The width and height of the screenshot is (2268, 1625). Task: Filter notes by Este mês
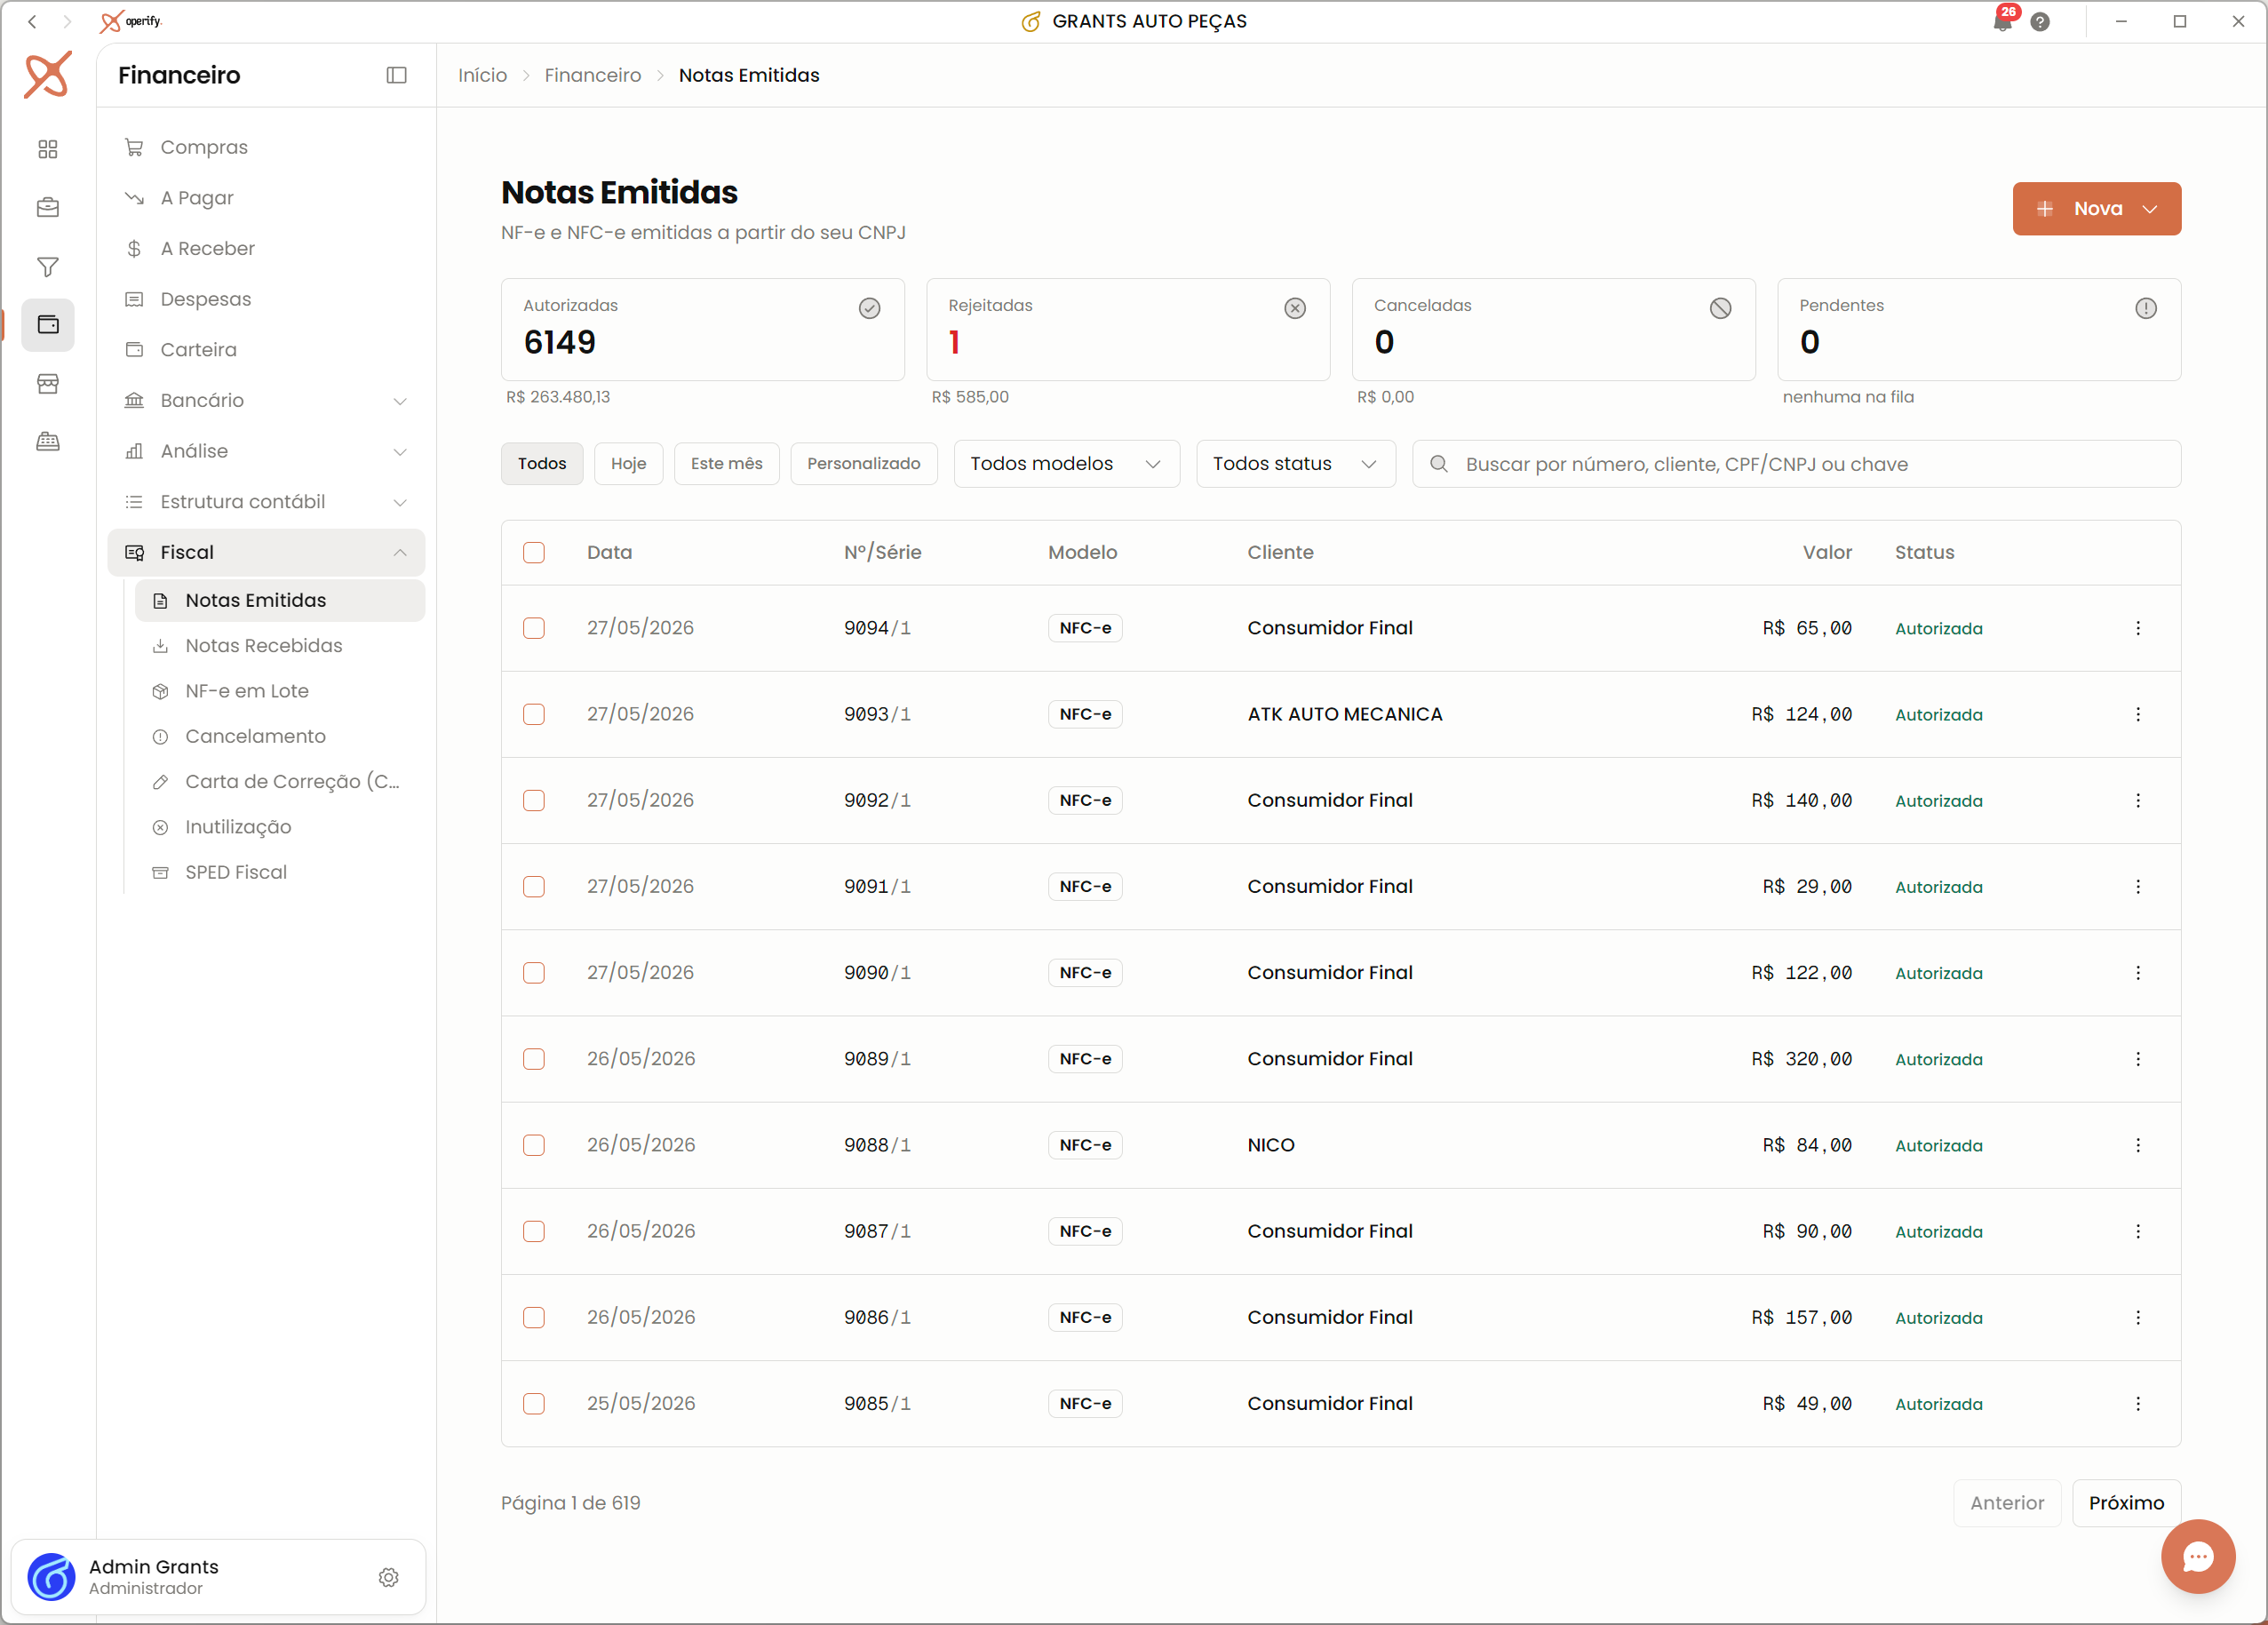click(x=726, y=464)
